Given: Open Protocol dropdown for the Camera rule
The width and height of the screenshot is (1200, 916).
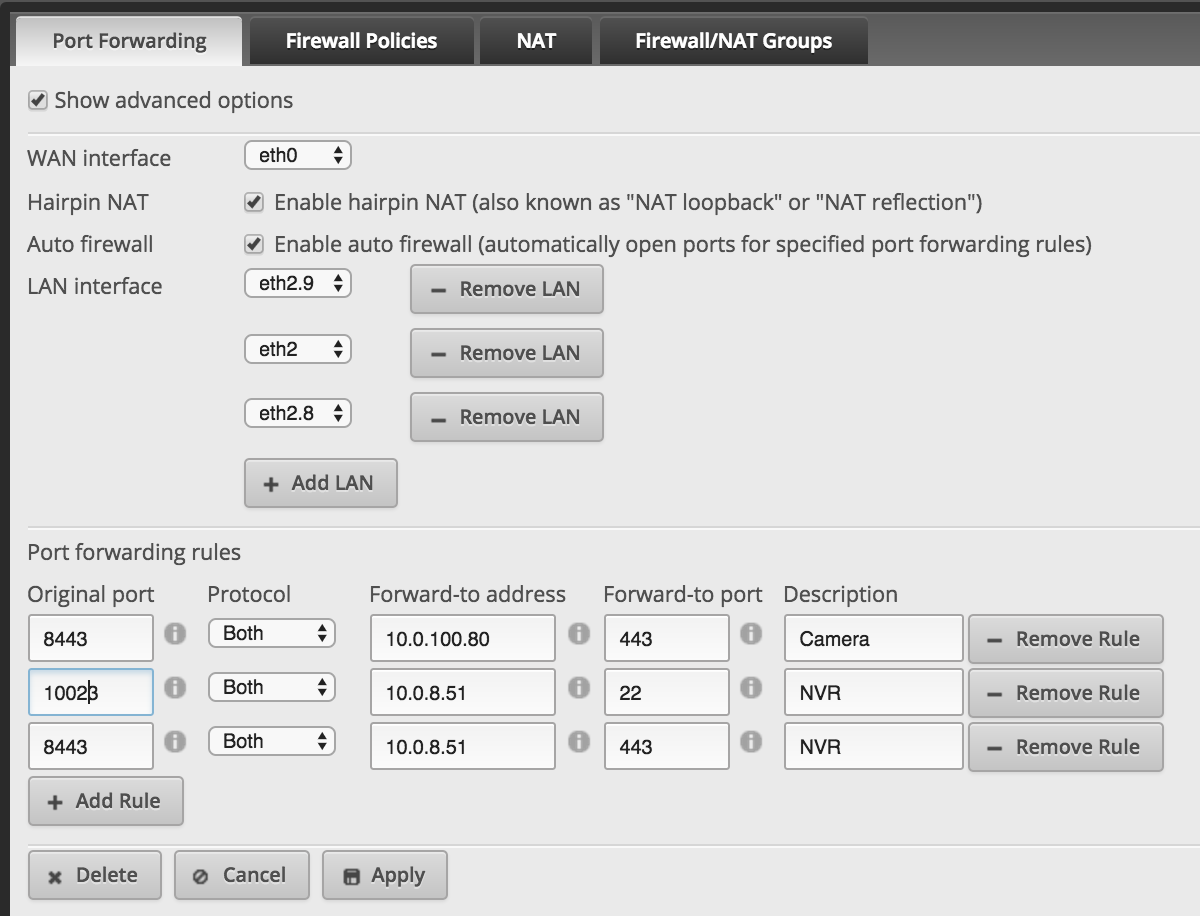Looking at the screenshot, I should point(272,634).
